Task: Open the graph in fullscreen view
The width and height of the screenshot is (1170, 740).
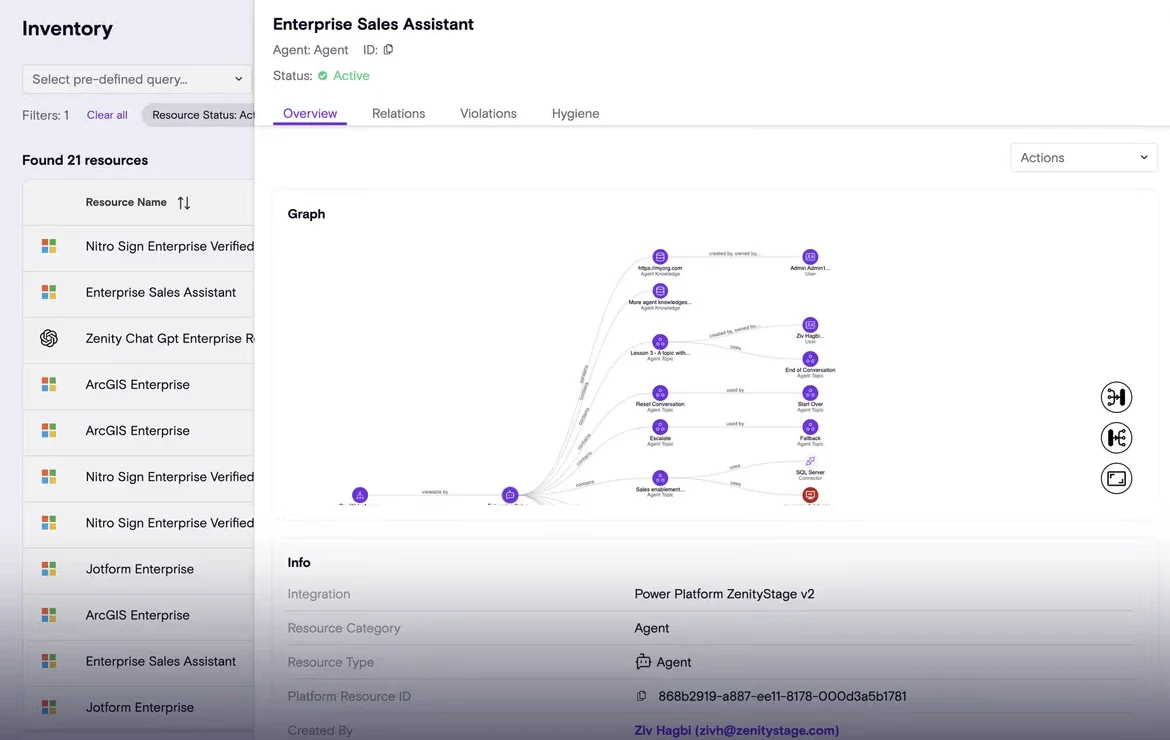Action: tap(1116, 478)
